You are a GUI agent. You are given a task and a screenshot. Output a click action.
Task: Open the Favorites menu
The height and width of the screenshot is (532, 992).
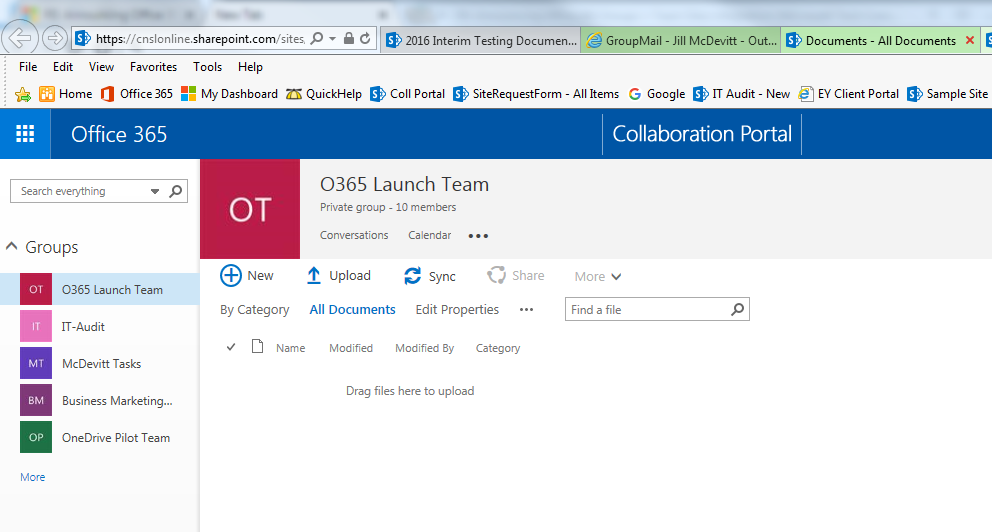153,67
